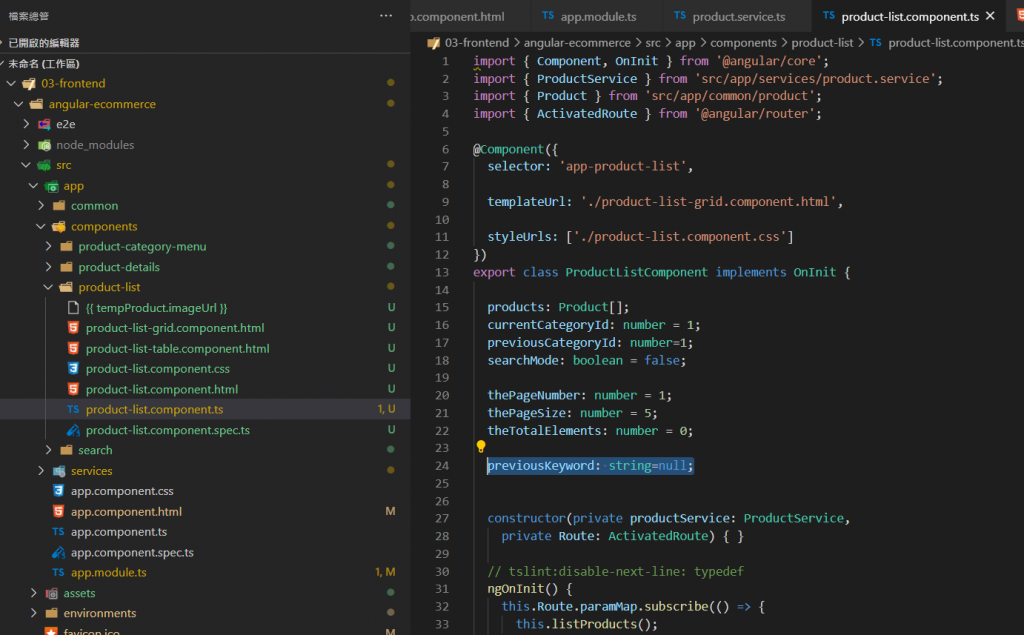This screenshot has width=1024, height=635.
Task: Click the 03-frontend breadcrumb
Action: click(x=477, y=43)
